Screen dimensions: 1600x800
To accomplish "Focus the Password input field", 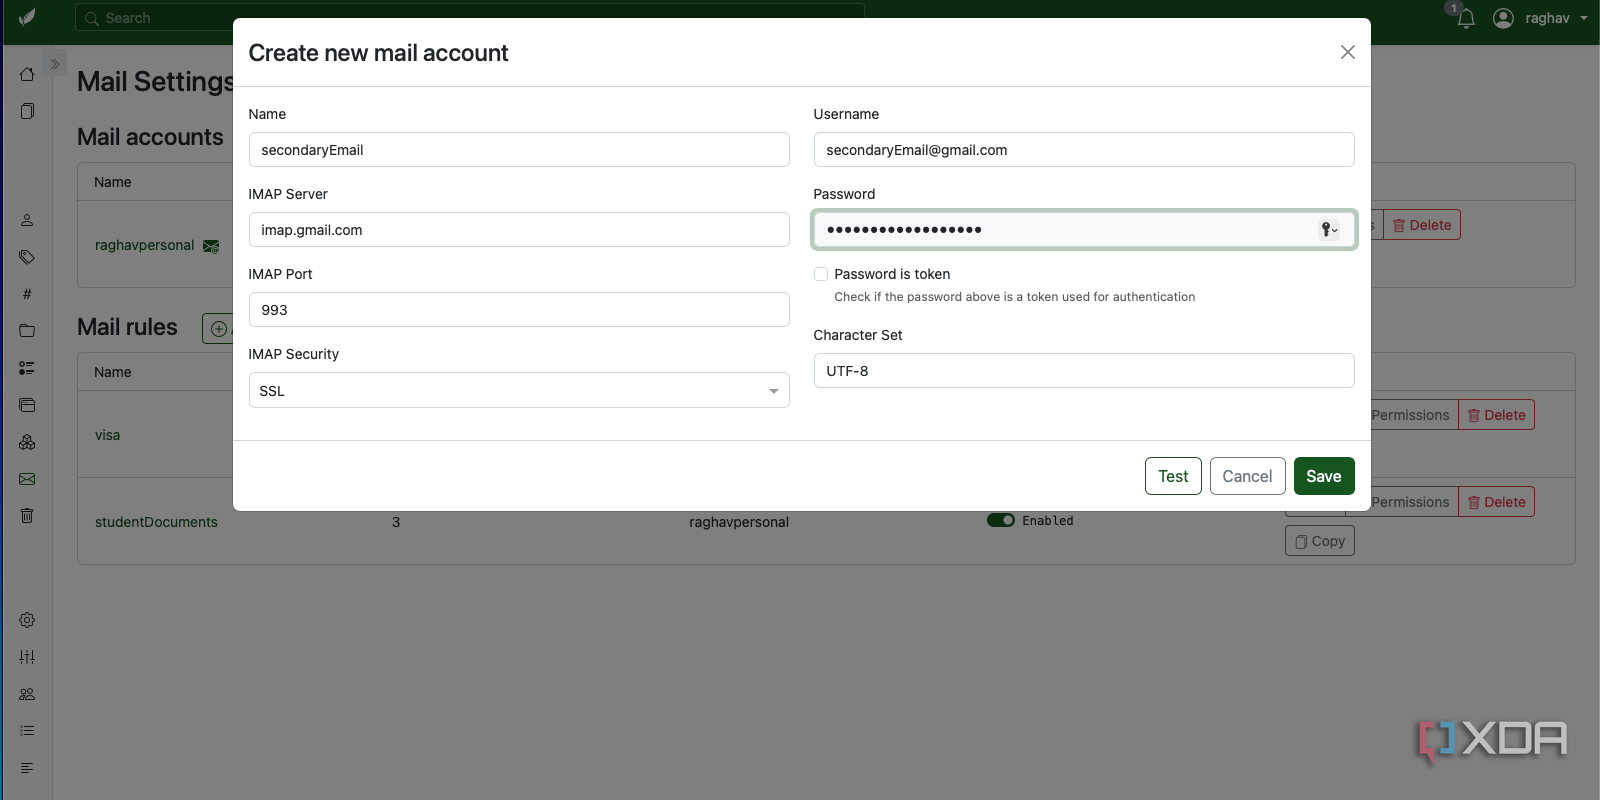I will click(1084, 230).
